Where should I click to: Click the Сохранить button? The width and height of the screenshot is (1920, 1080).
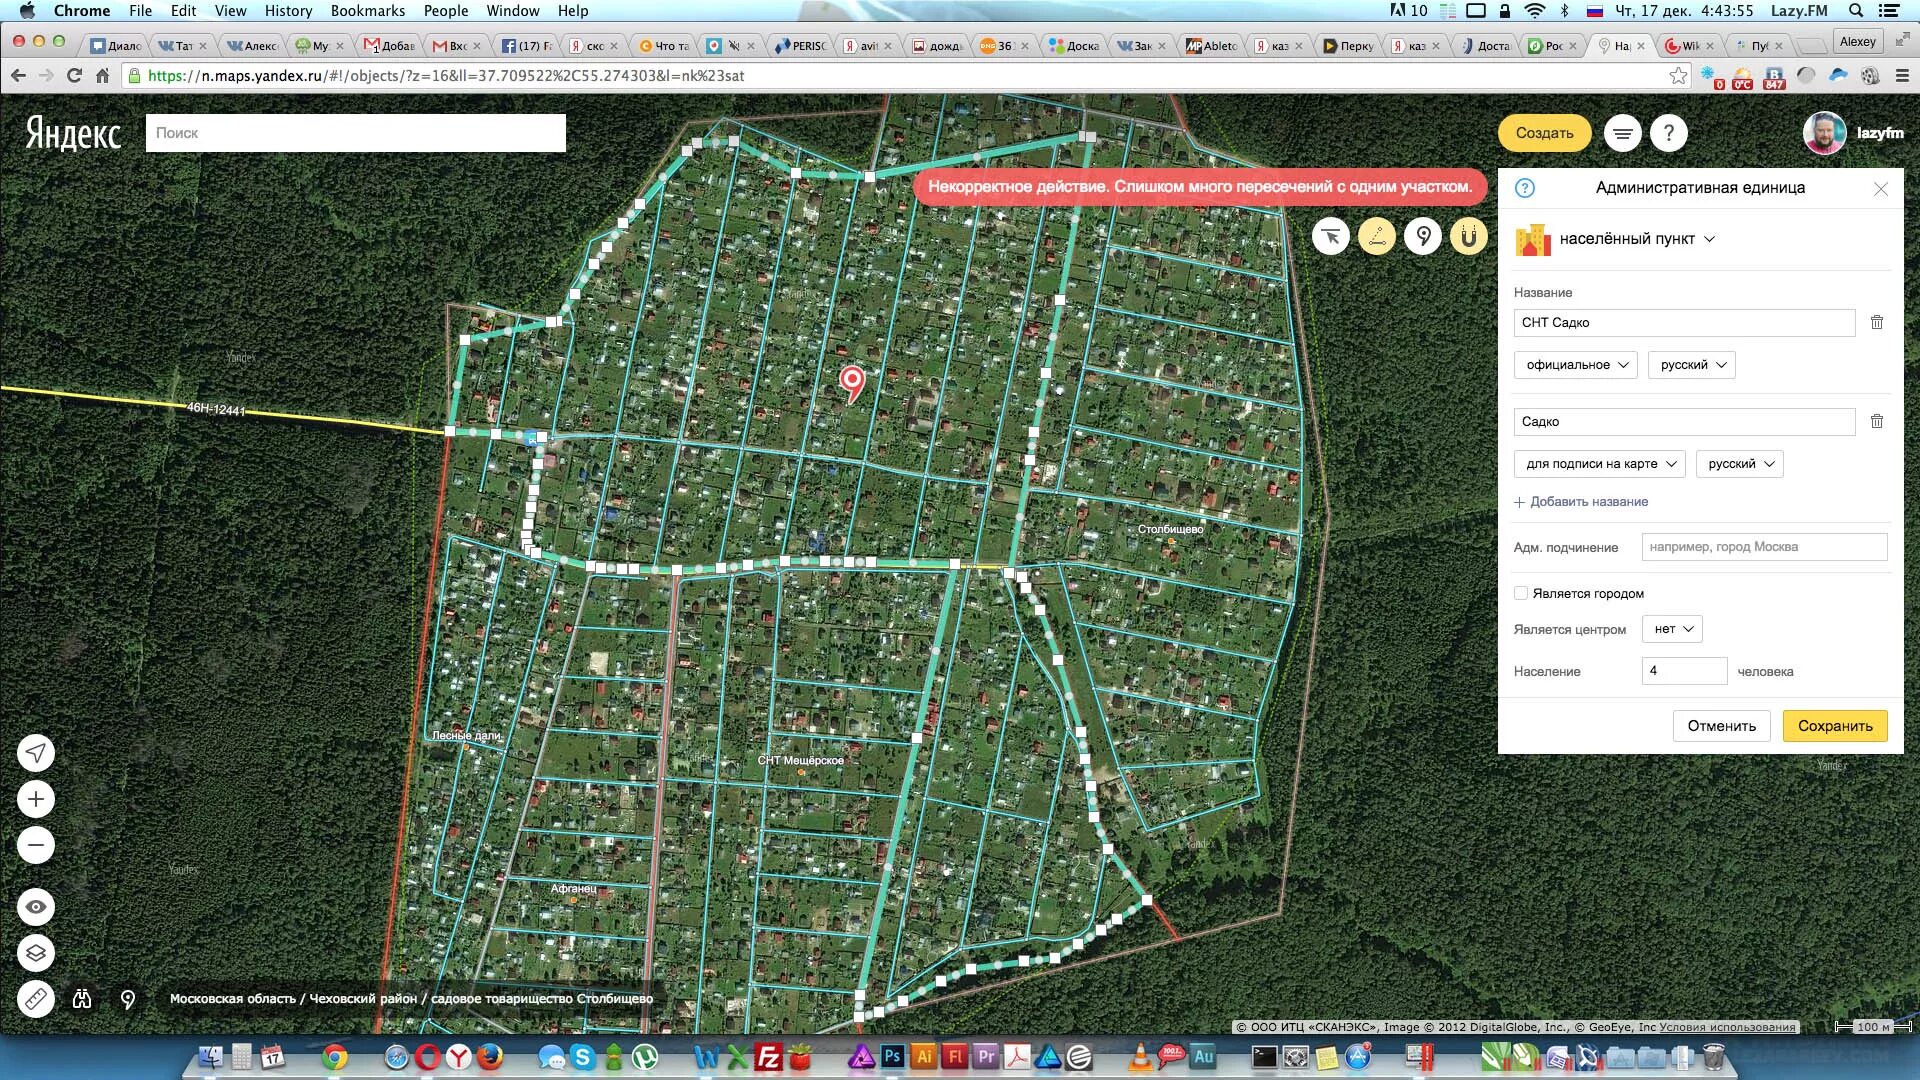[x=1836, y=725]
